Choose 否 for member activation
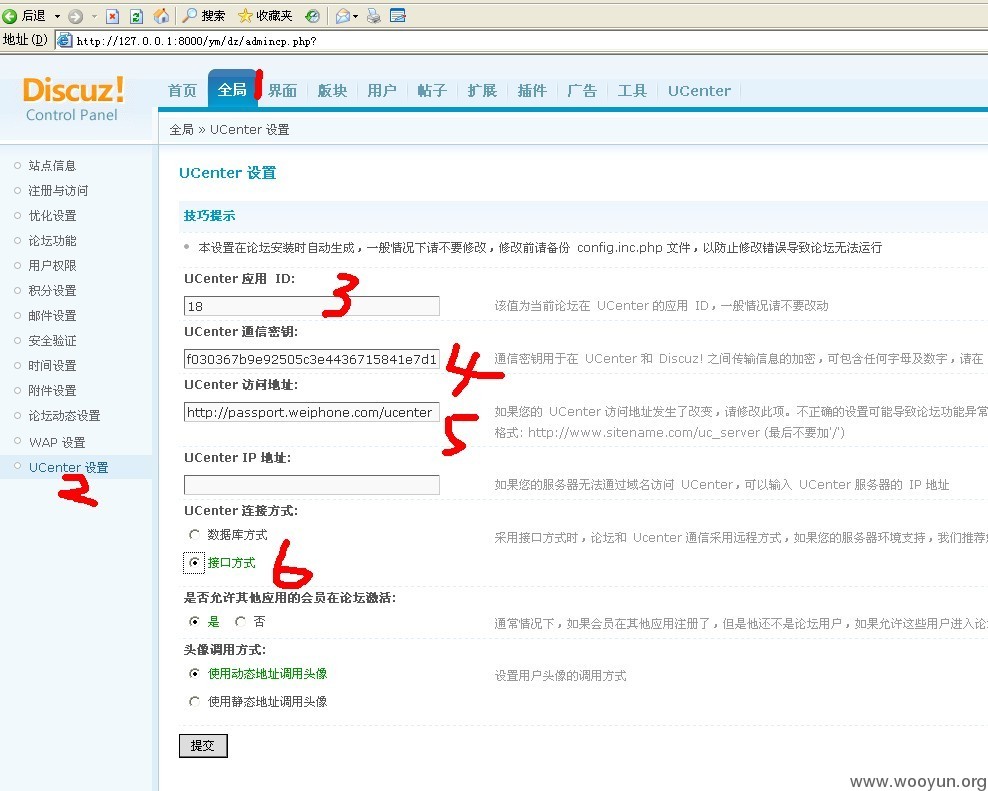The height and width of the screenshot is (791, 988). click(x=240, y=621)
